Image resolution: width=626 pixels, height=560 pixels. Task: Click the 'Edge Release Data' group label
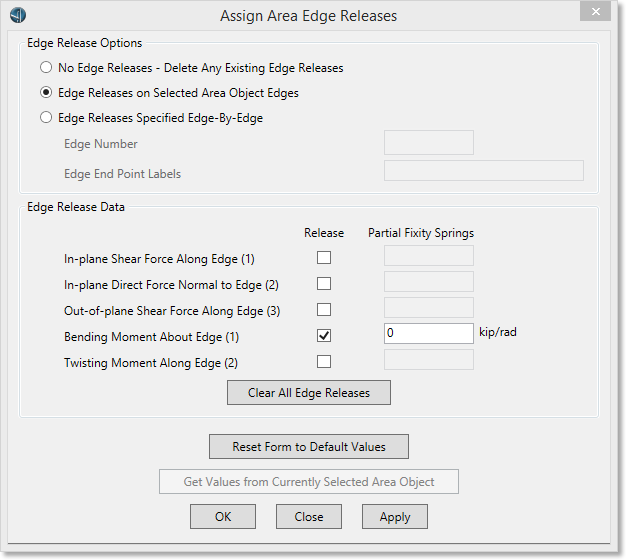pos(76,207)
